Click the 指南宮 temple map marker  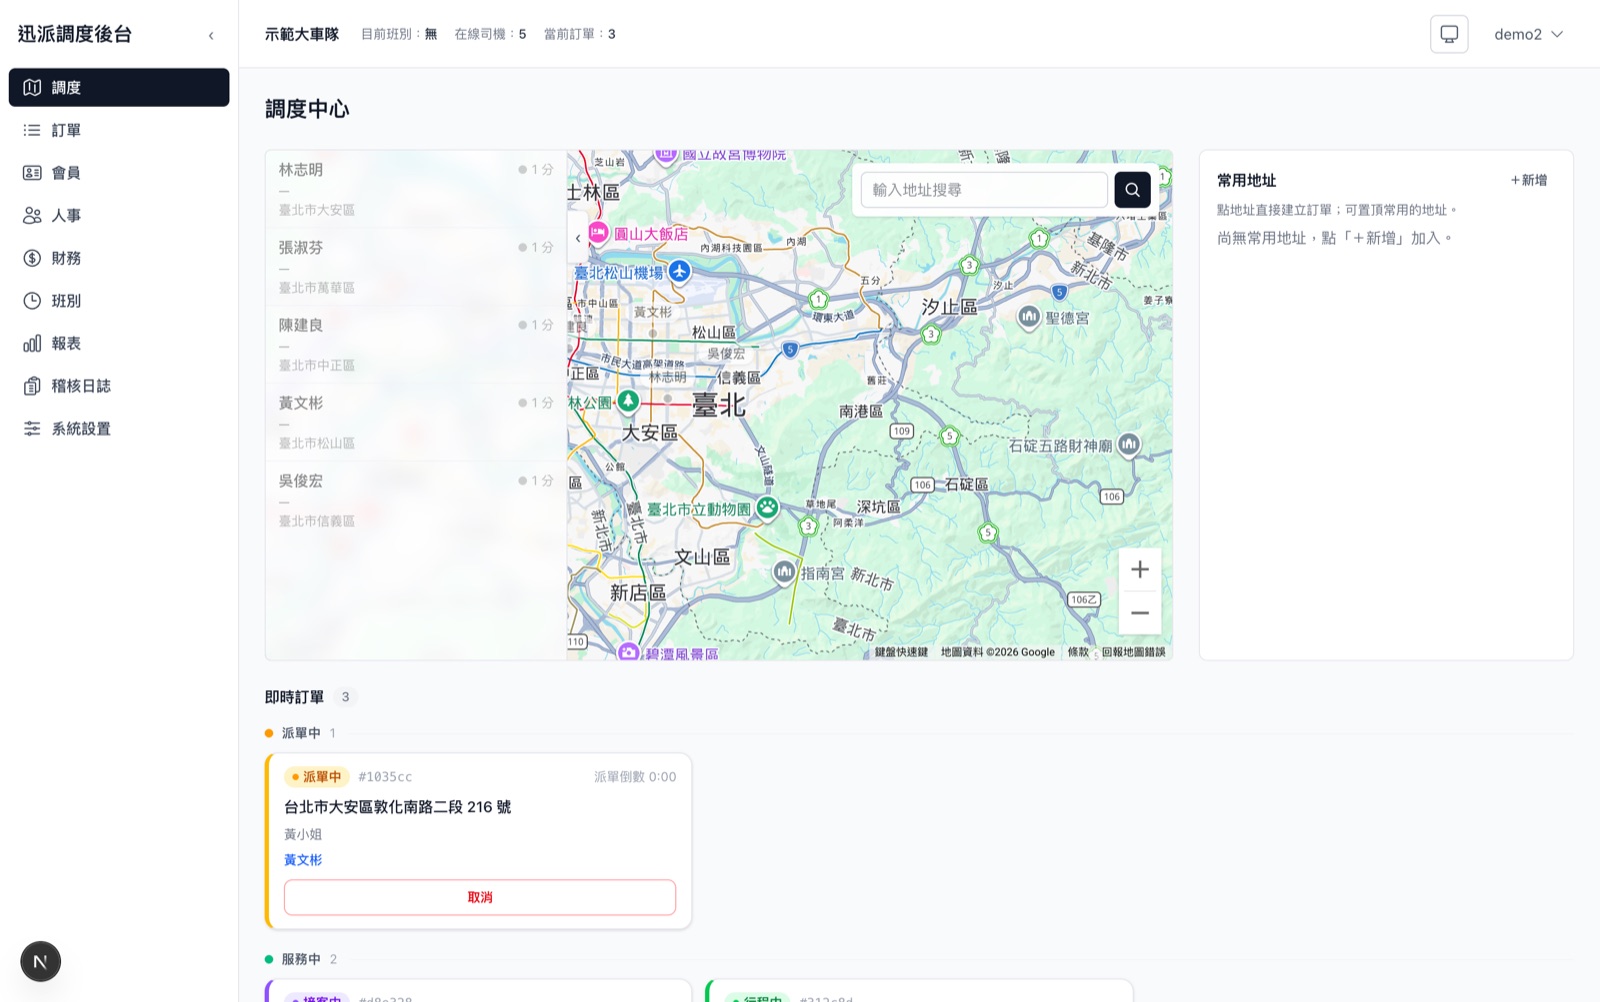785,572
